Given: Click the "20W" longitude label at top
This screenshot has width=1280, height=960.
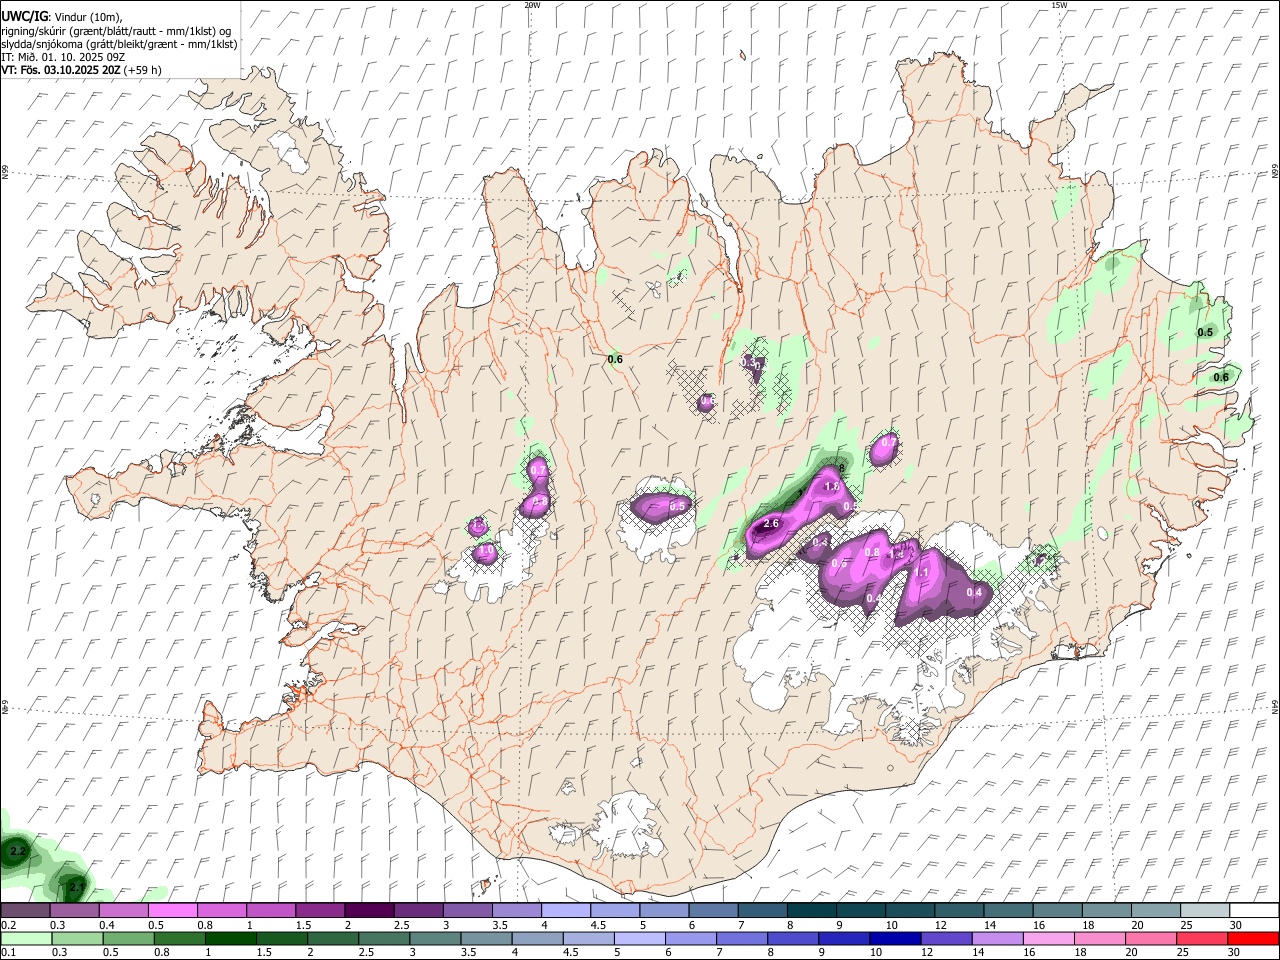Looking at the screenshot, I should pos(532,5).
